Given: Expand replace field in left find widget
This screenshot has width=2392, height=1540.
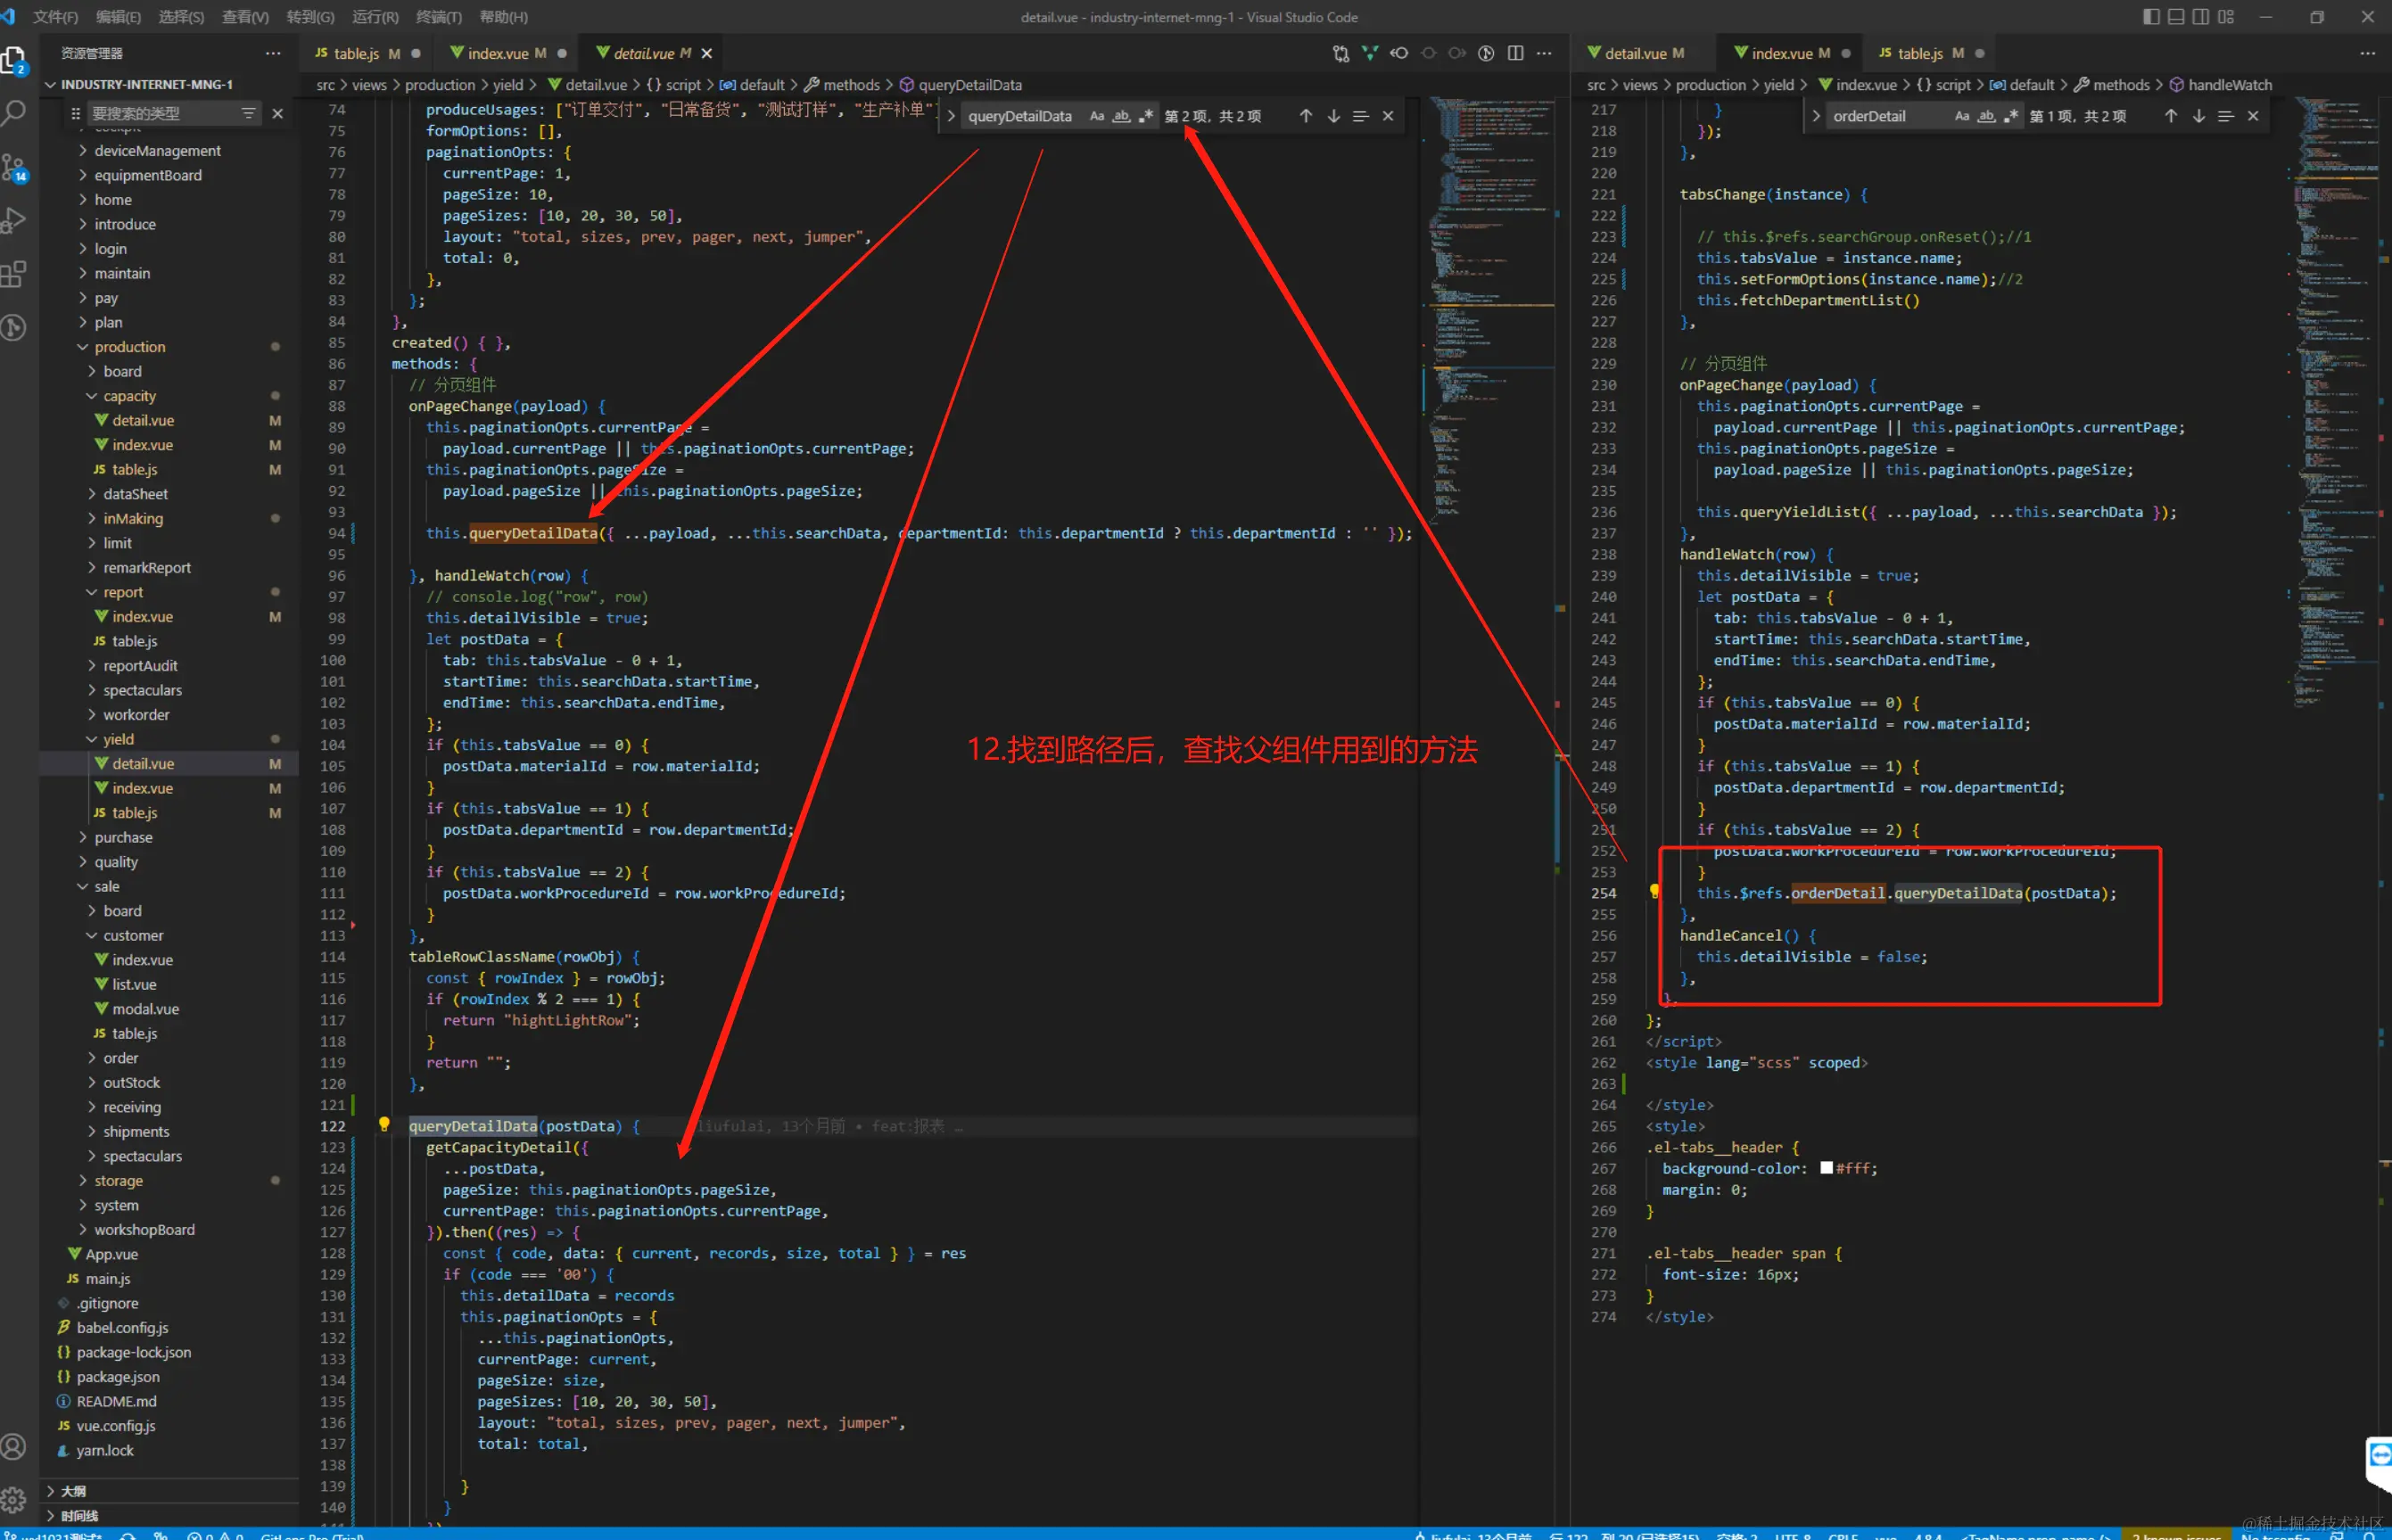Looking at the screenshot, I should pyautogui.click(x=951, y=116).
